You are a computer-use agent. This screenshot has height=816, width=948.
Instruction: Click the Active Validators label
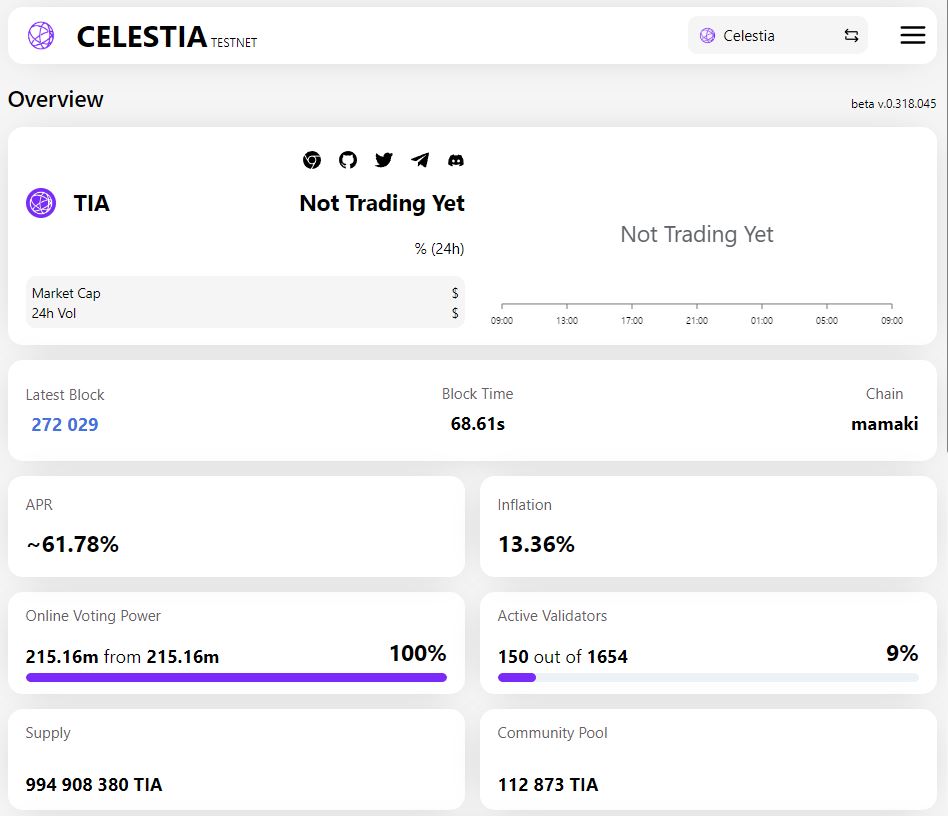click(x=552, y=615)
